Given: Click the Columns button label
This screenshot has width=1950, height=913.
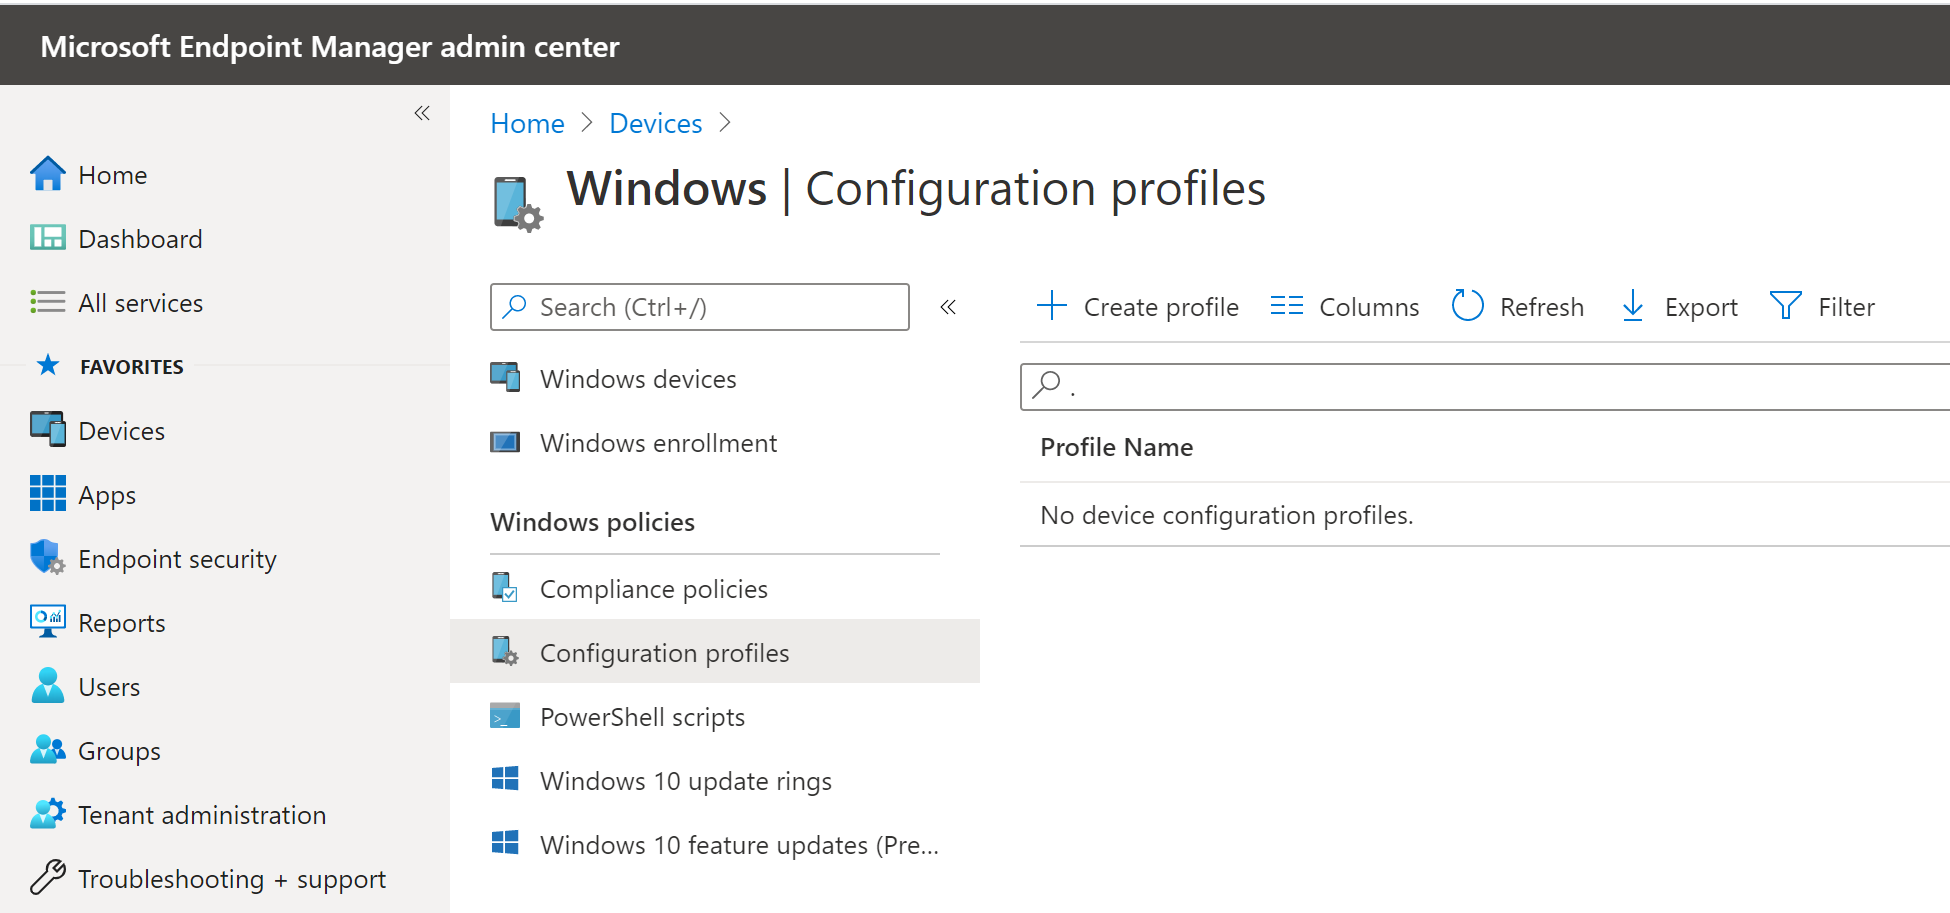Looking at the screenshot, I should (1369, 307).
